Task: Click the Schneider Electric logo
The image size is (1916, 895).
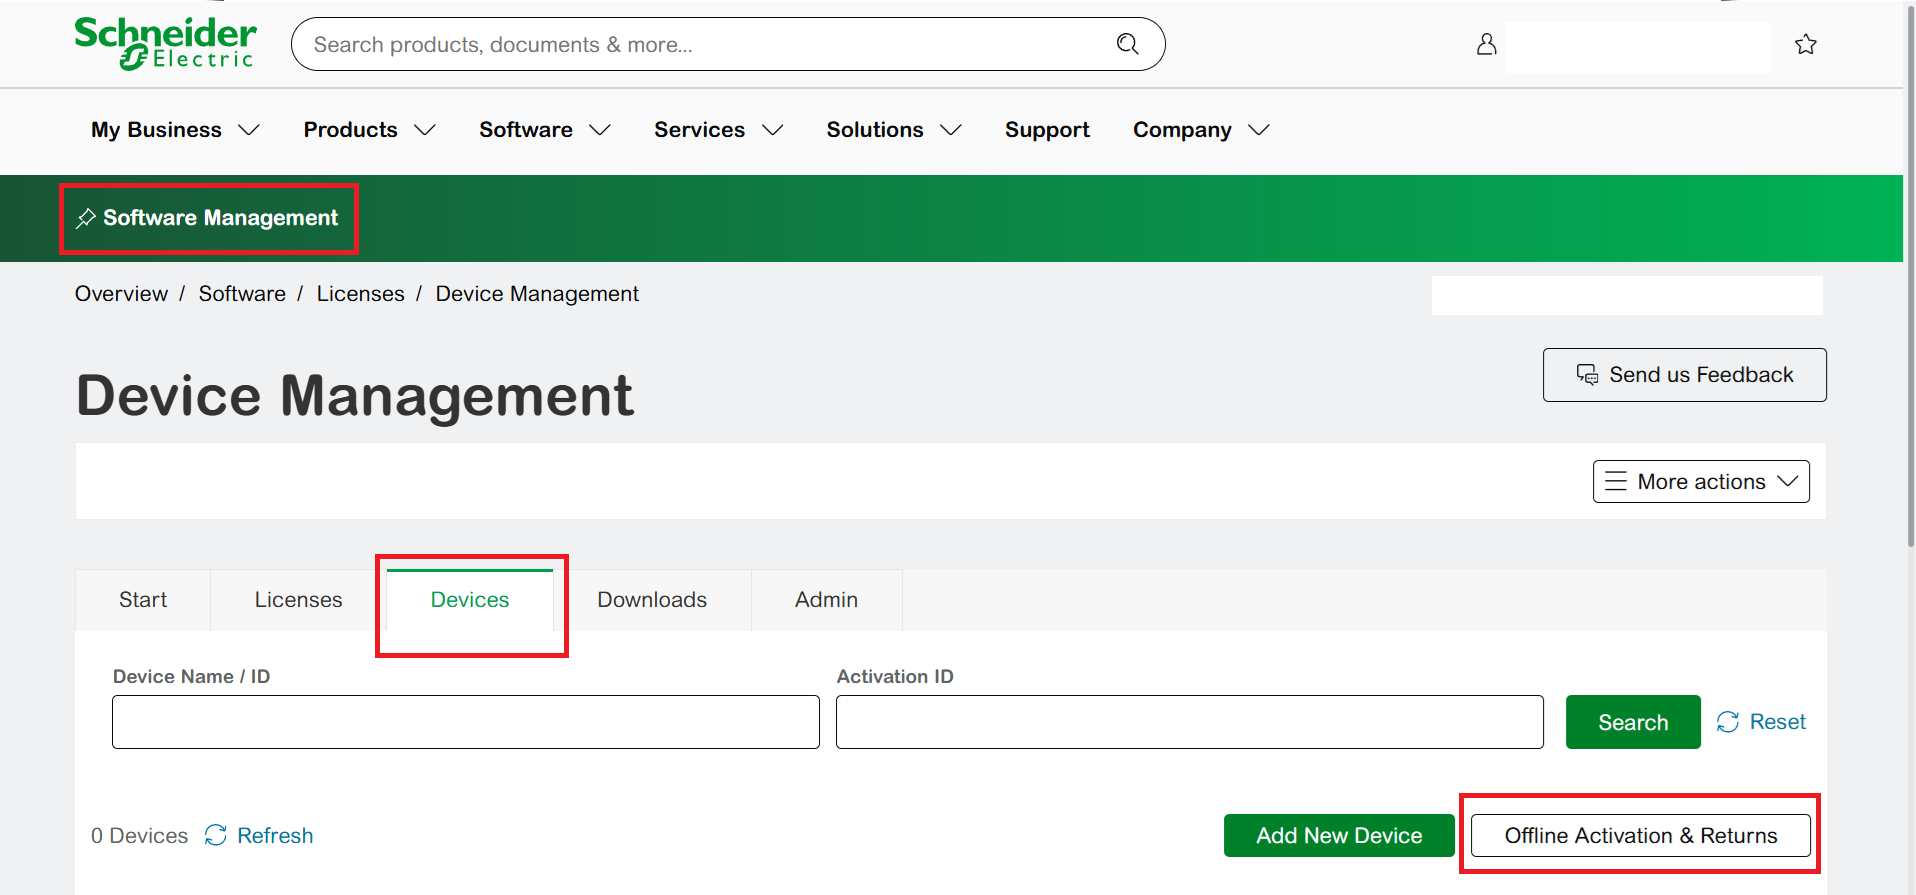Action: [x=165, y=44]
